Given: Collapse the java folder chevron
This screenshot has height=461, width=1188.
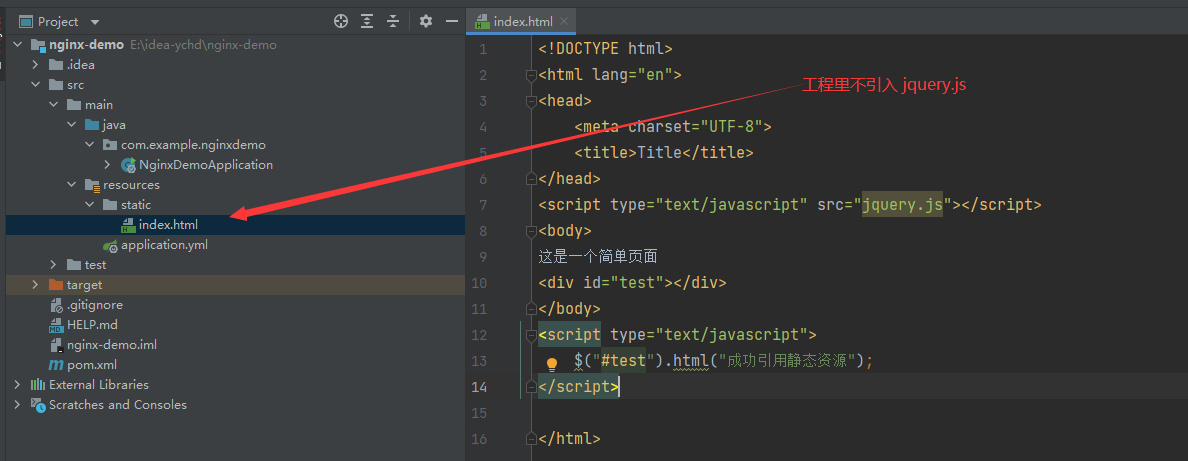Looking at the screenshot, I should (x=72, y=124).
